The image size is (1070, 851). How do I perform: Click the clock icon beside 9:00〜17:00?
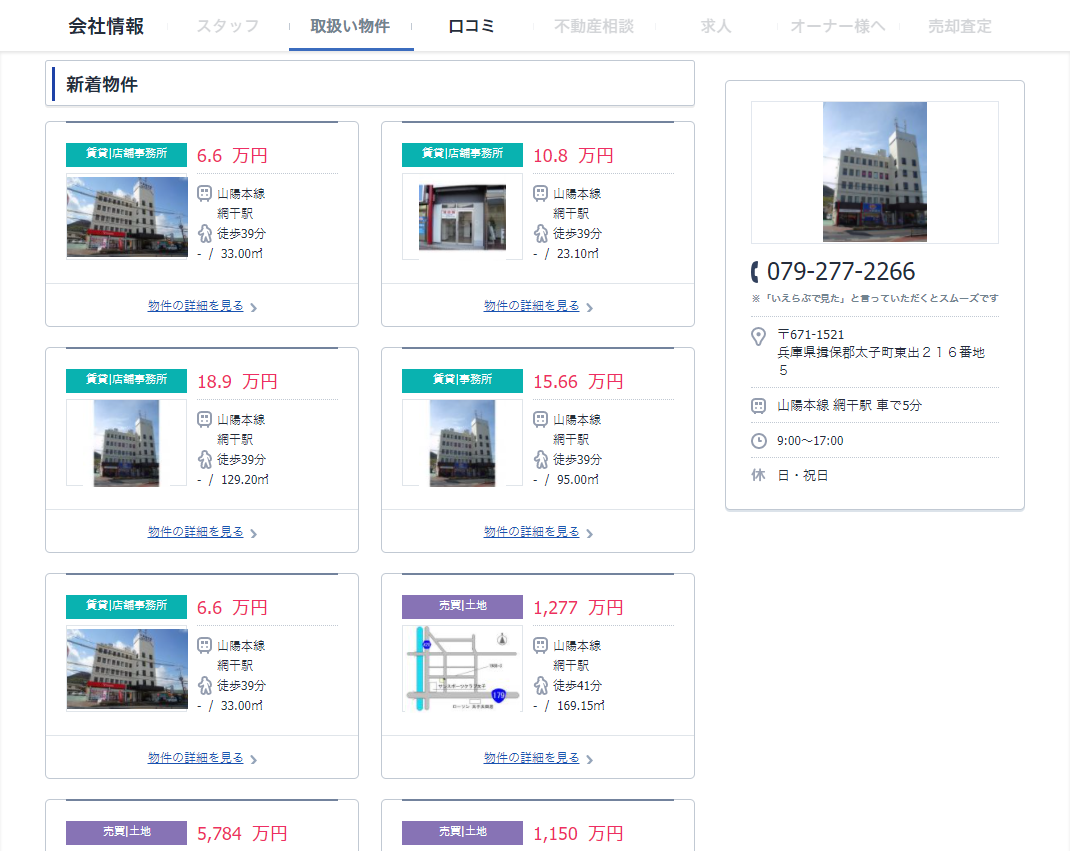pos(758,441)
